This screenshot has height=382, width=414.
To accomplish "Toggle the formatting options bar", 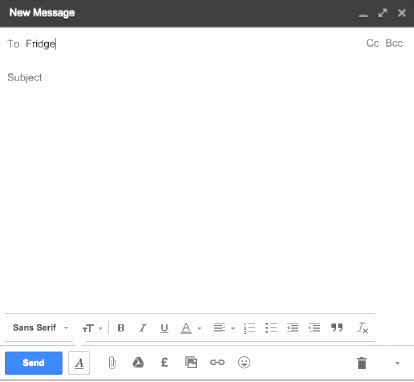I will (79, 363).
